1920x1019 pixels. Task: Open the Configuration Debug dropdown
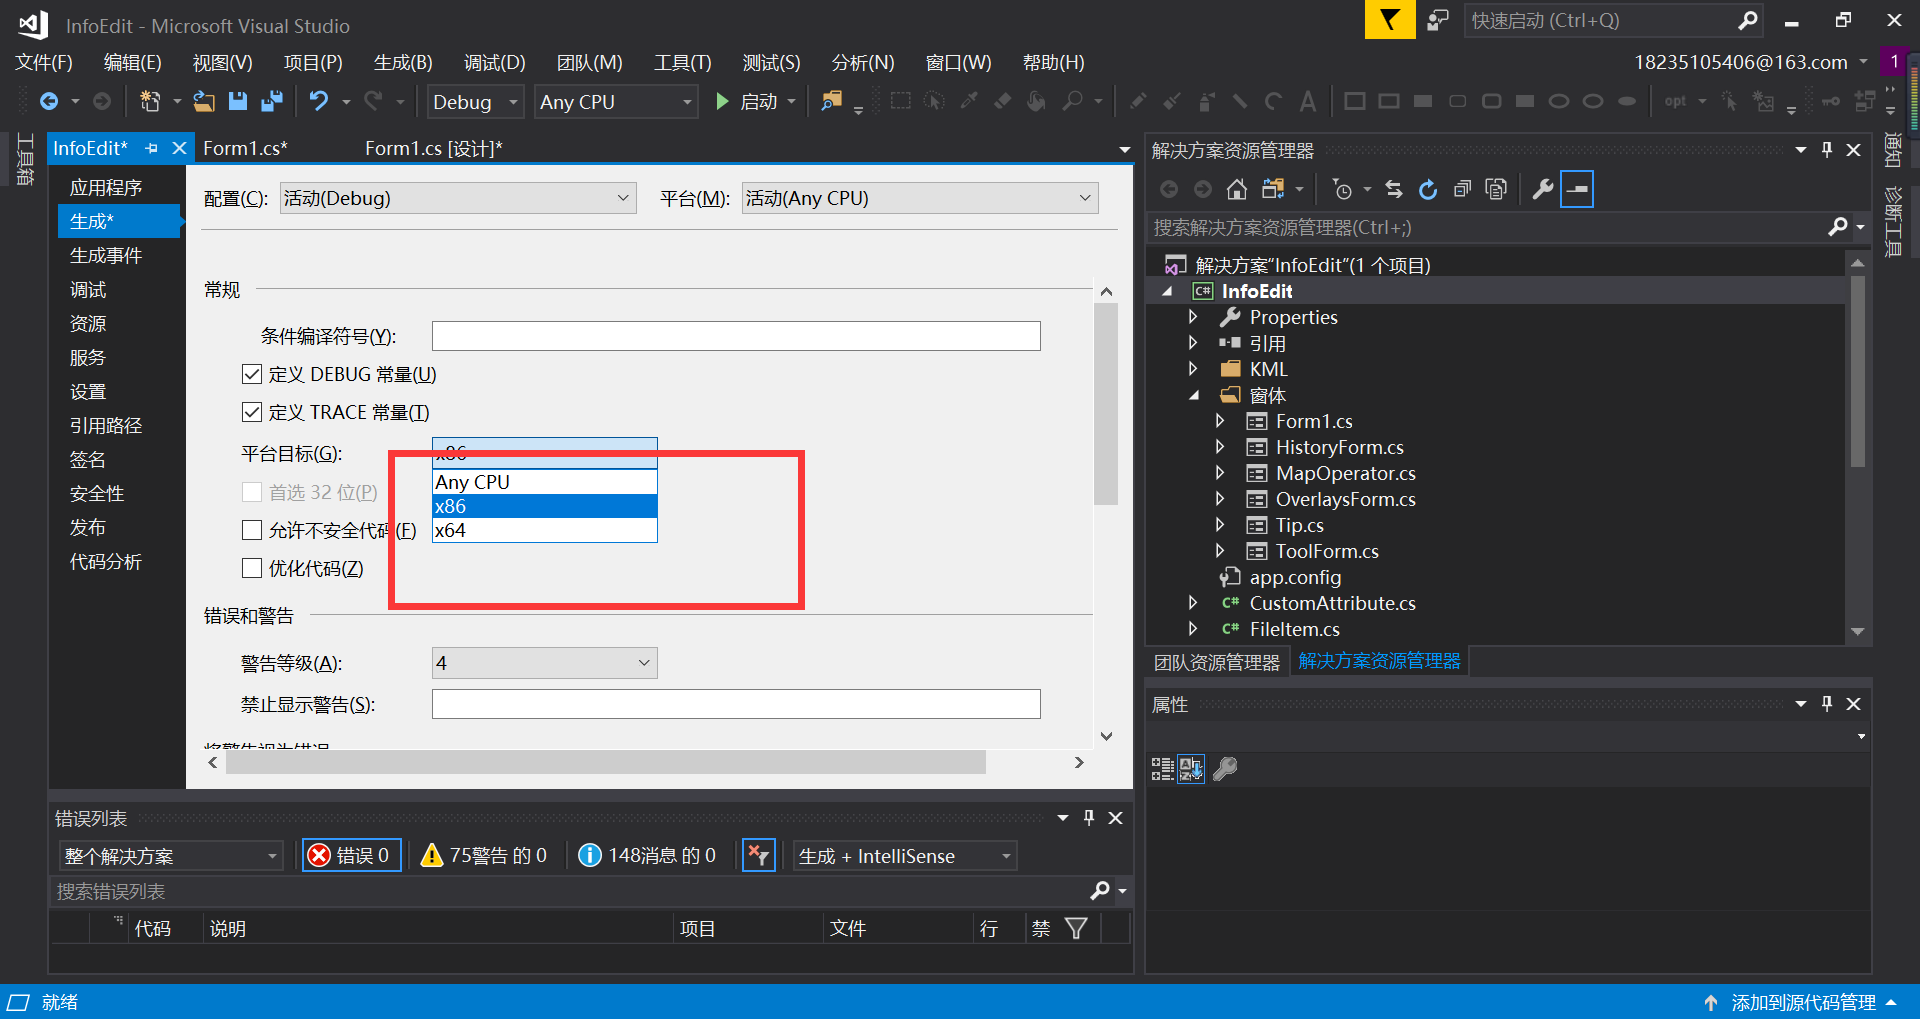458,198
